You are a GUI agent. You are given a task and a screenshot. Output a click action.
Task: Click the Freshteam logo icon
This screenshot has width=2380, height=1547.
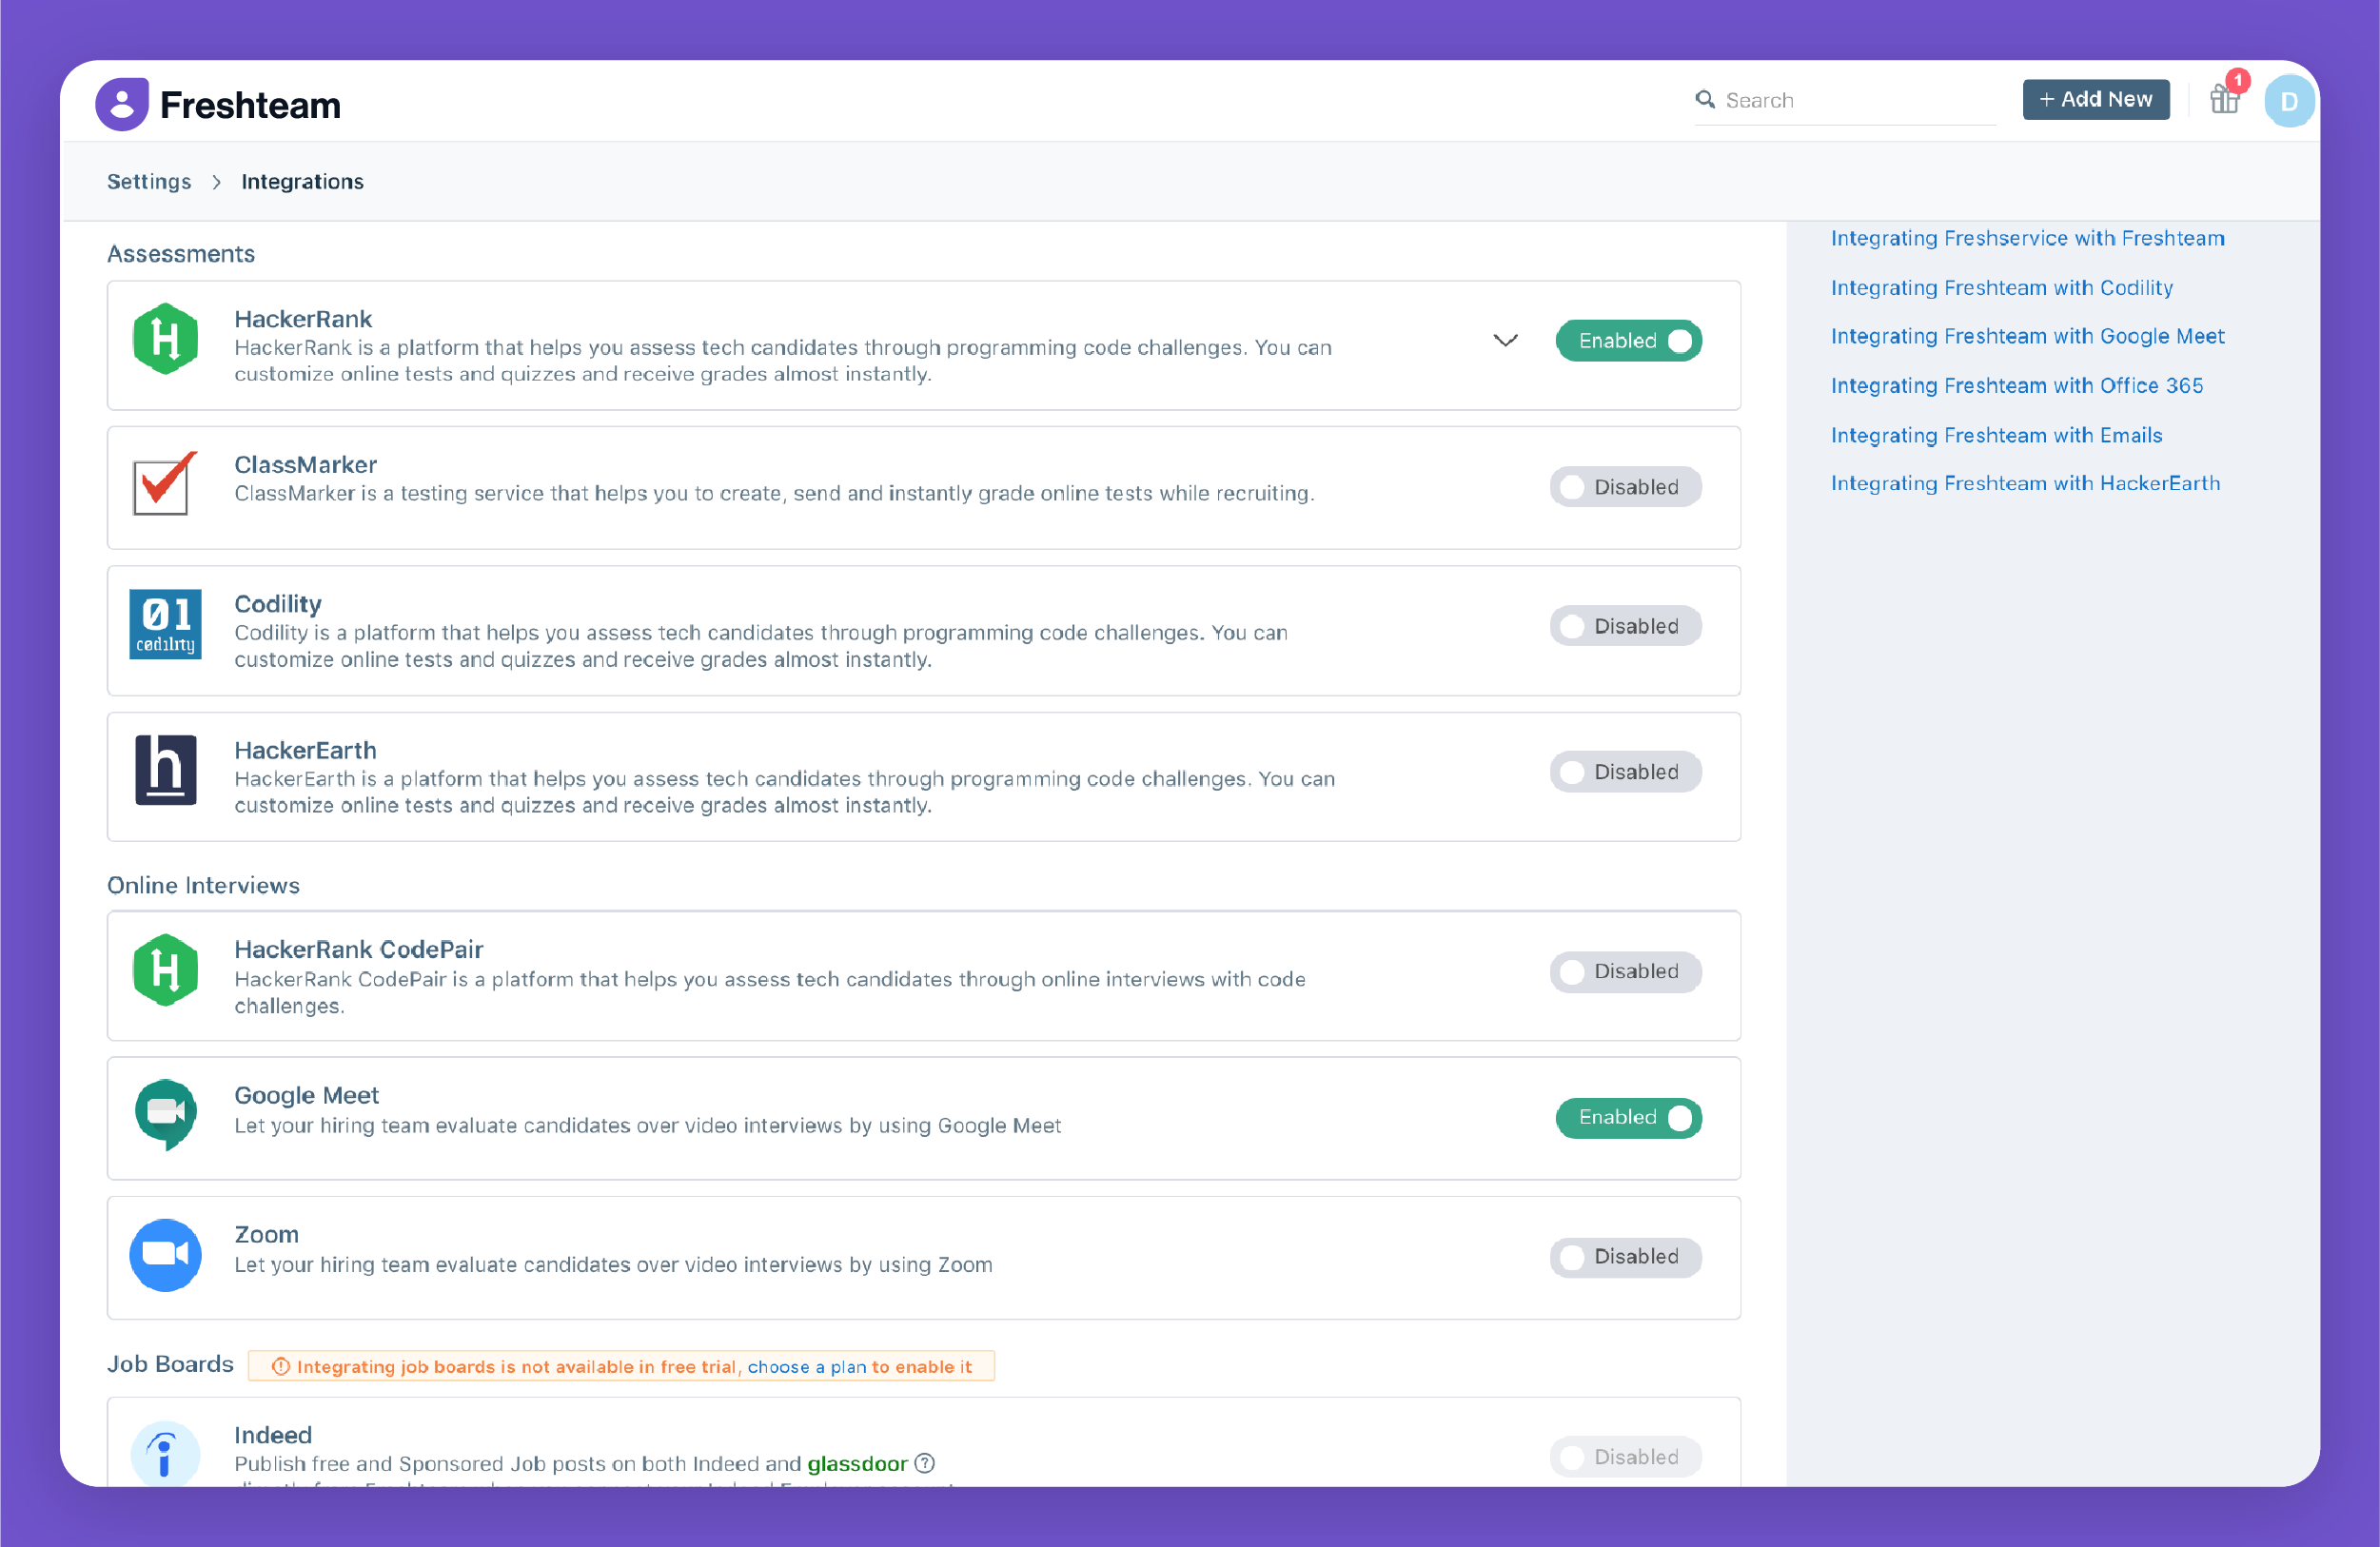[121, 103]
